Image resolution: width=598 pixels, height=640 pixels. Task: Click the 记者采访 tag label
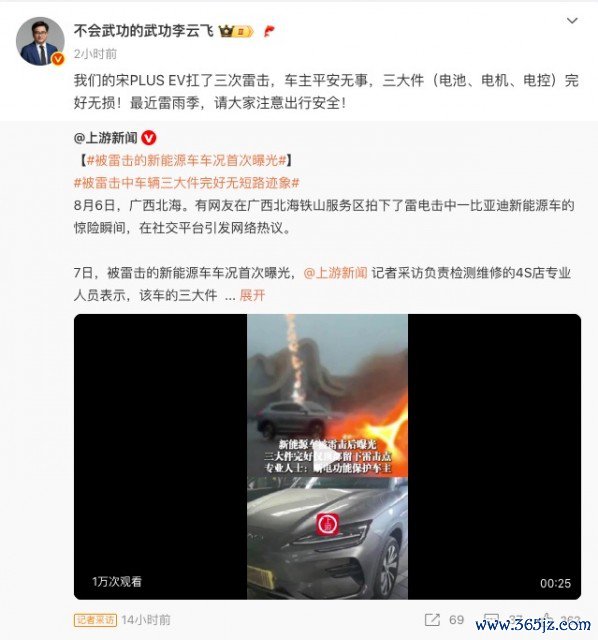[96, 620]
